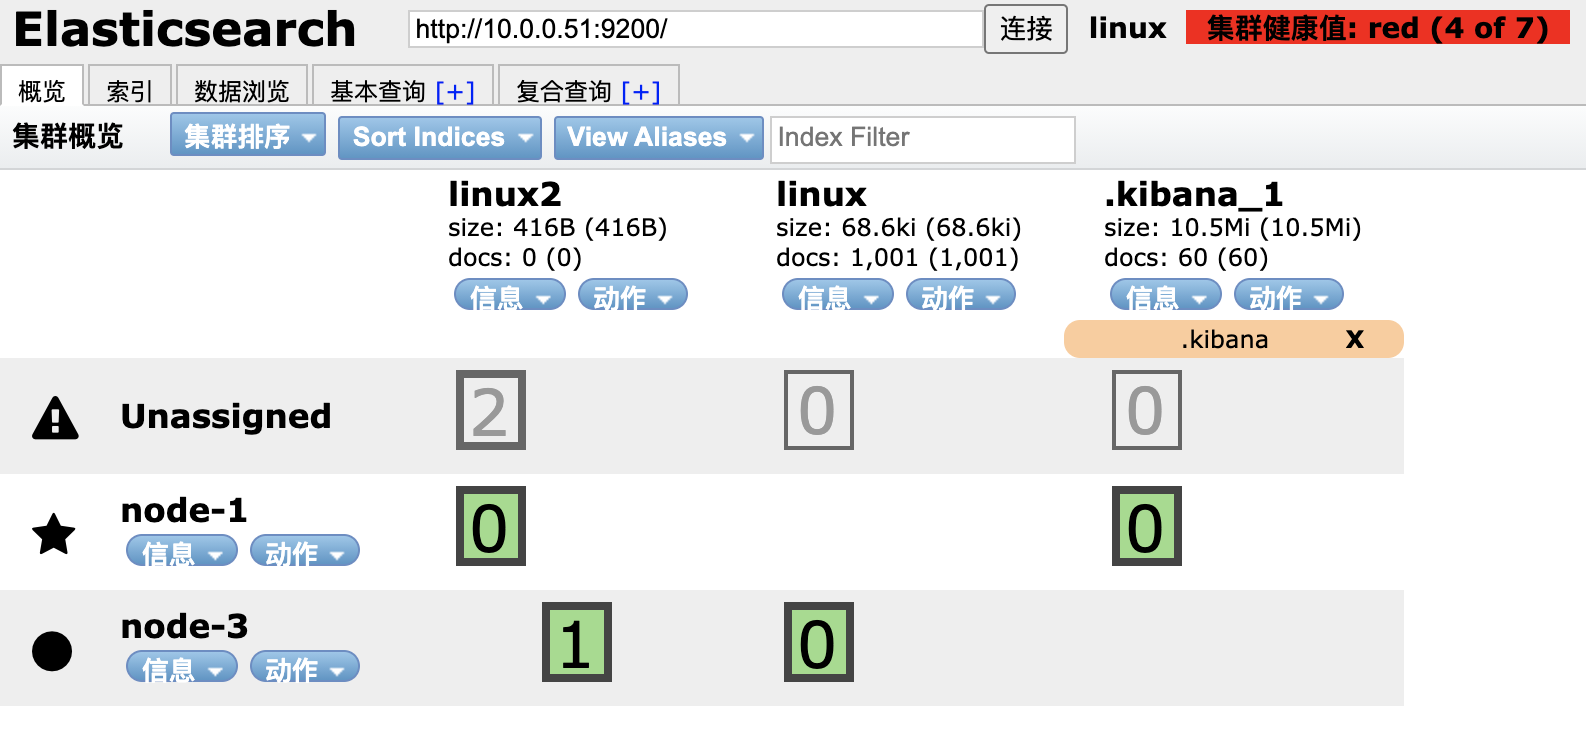Screen dimensions: 1586x732
Task: Open the 信息 dropdown for linux2 index
Action: coord(510,295)
